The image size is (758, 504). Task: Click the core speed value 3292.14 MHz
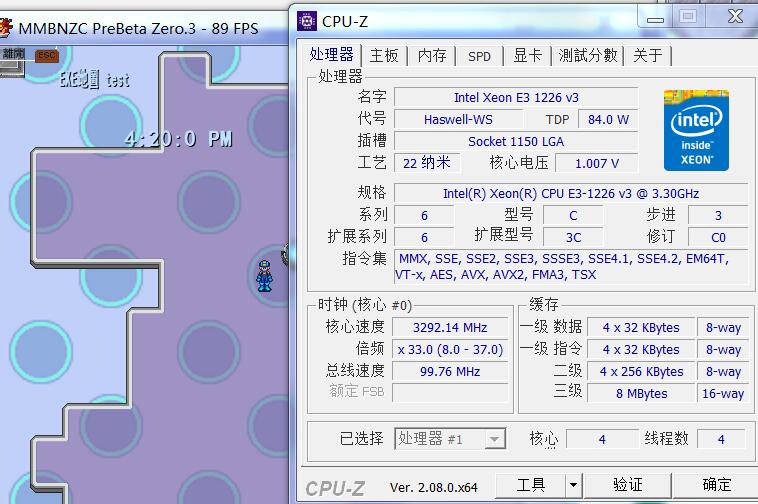coord(450,327)
